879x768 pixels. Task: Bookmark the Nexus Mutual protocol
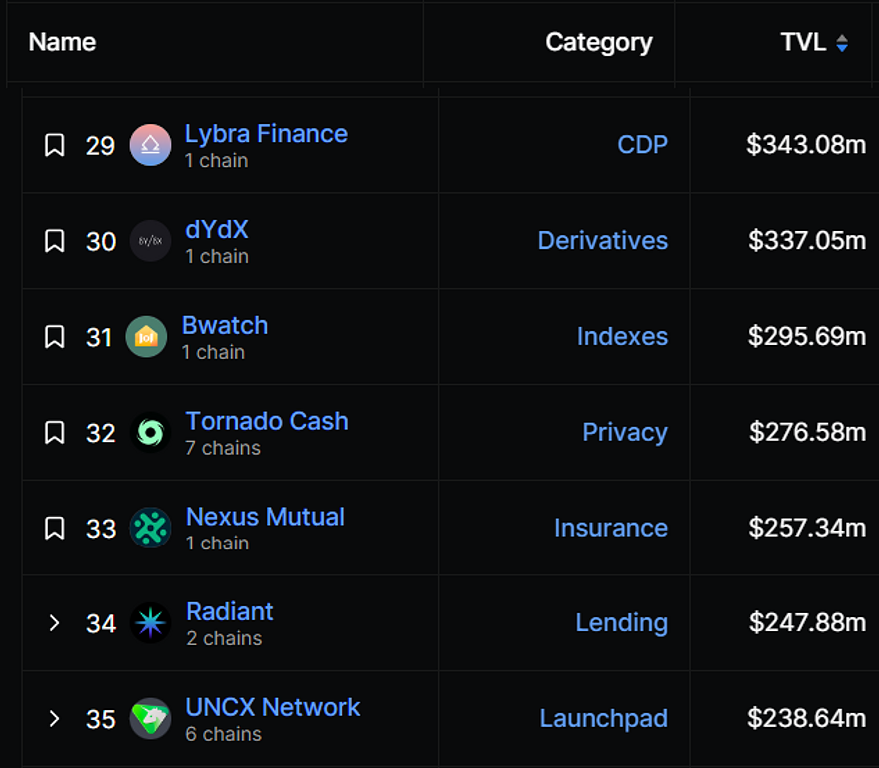(55, 528)
